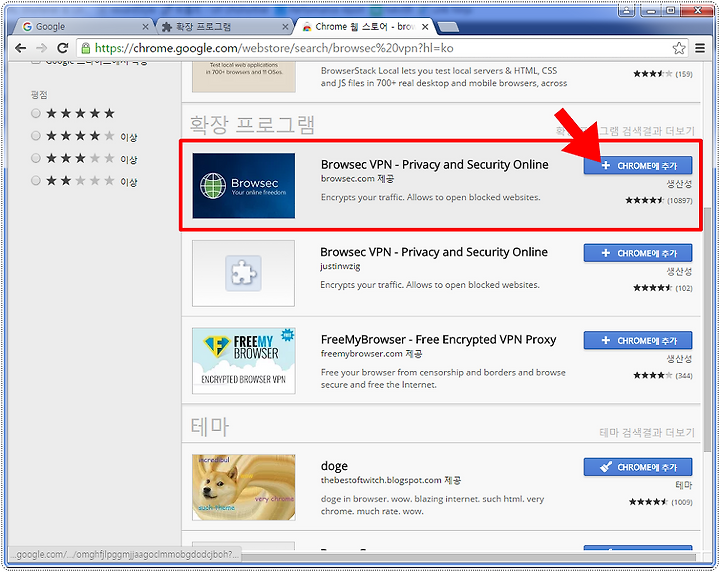Add the doge theme to Chrome

[x=638, y=467]
